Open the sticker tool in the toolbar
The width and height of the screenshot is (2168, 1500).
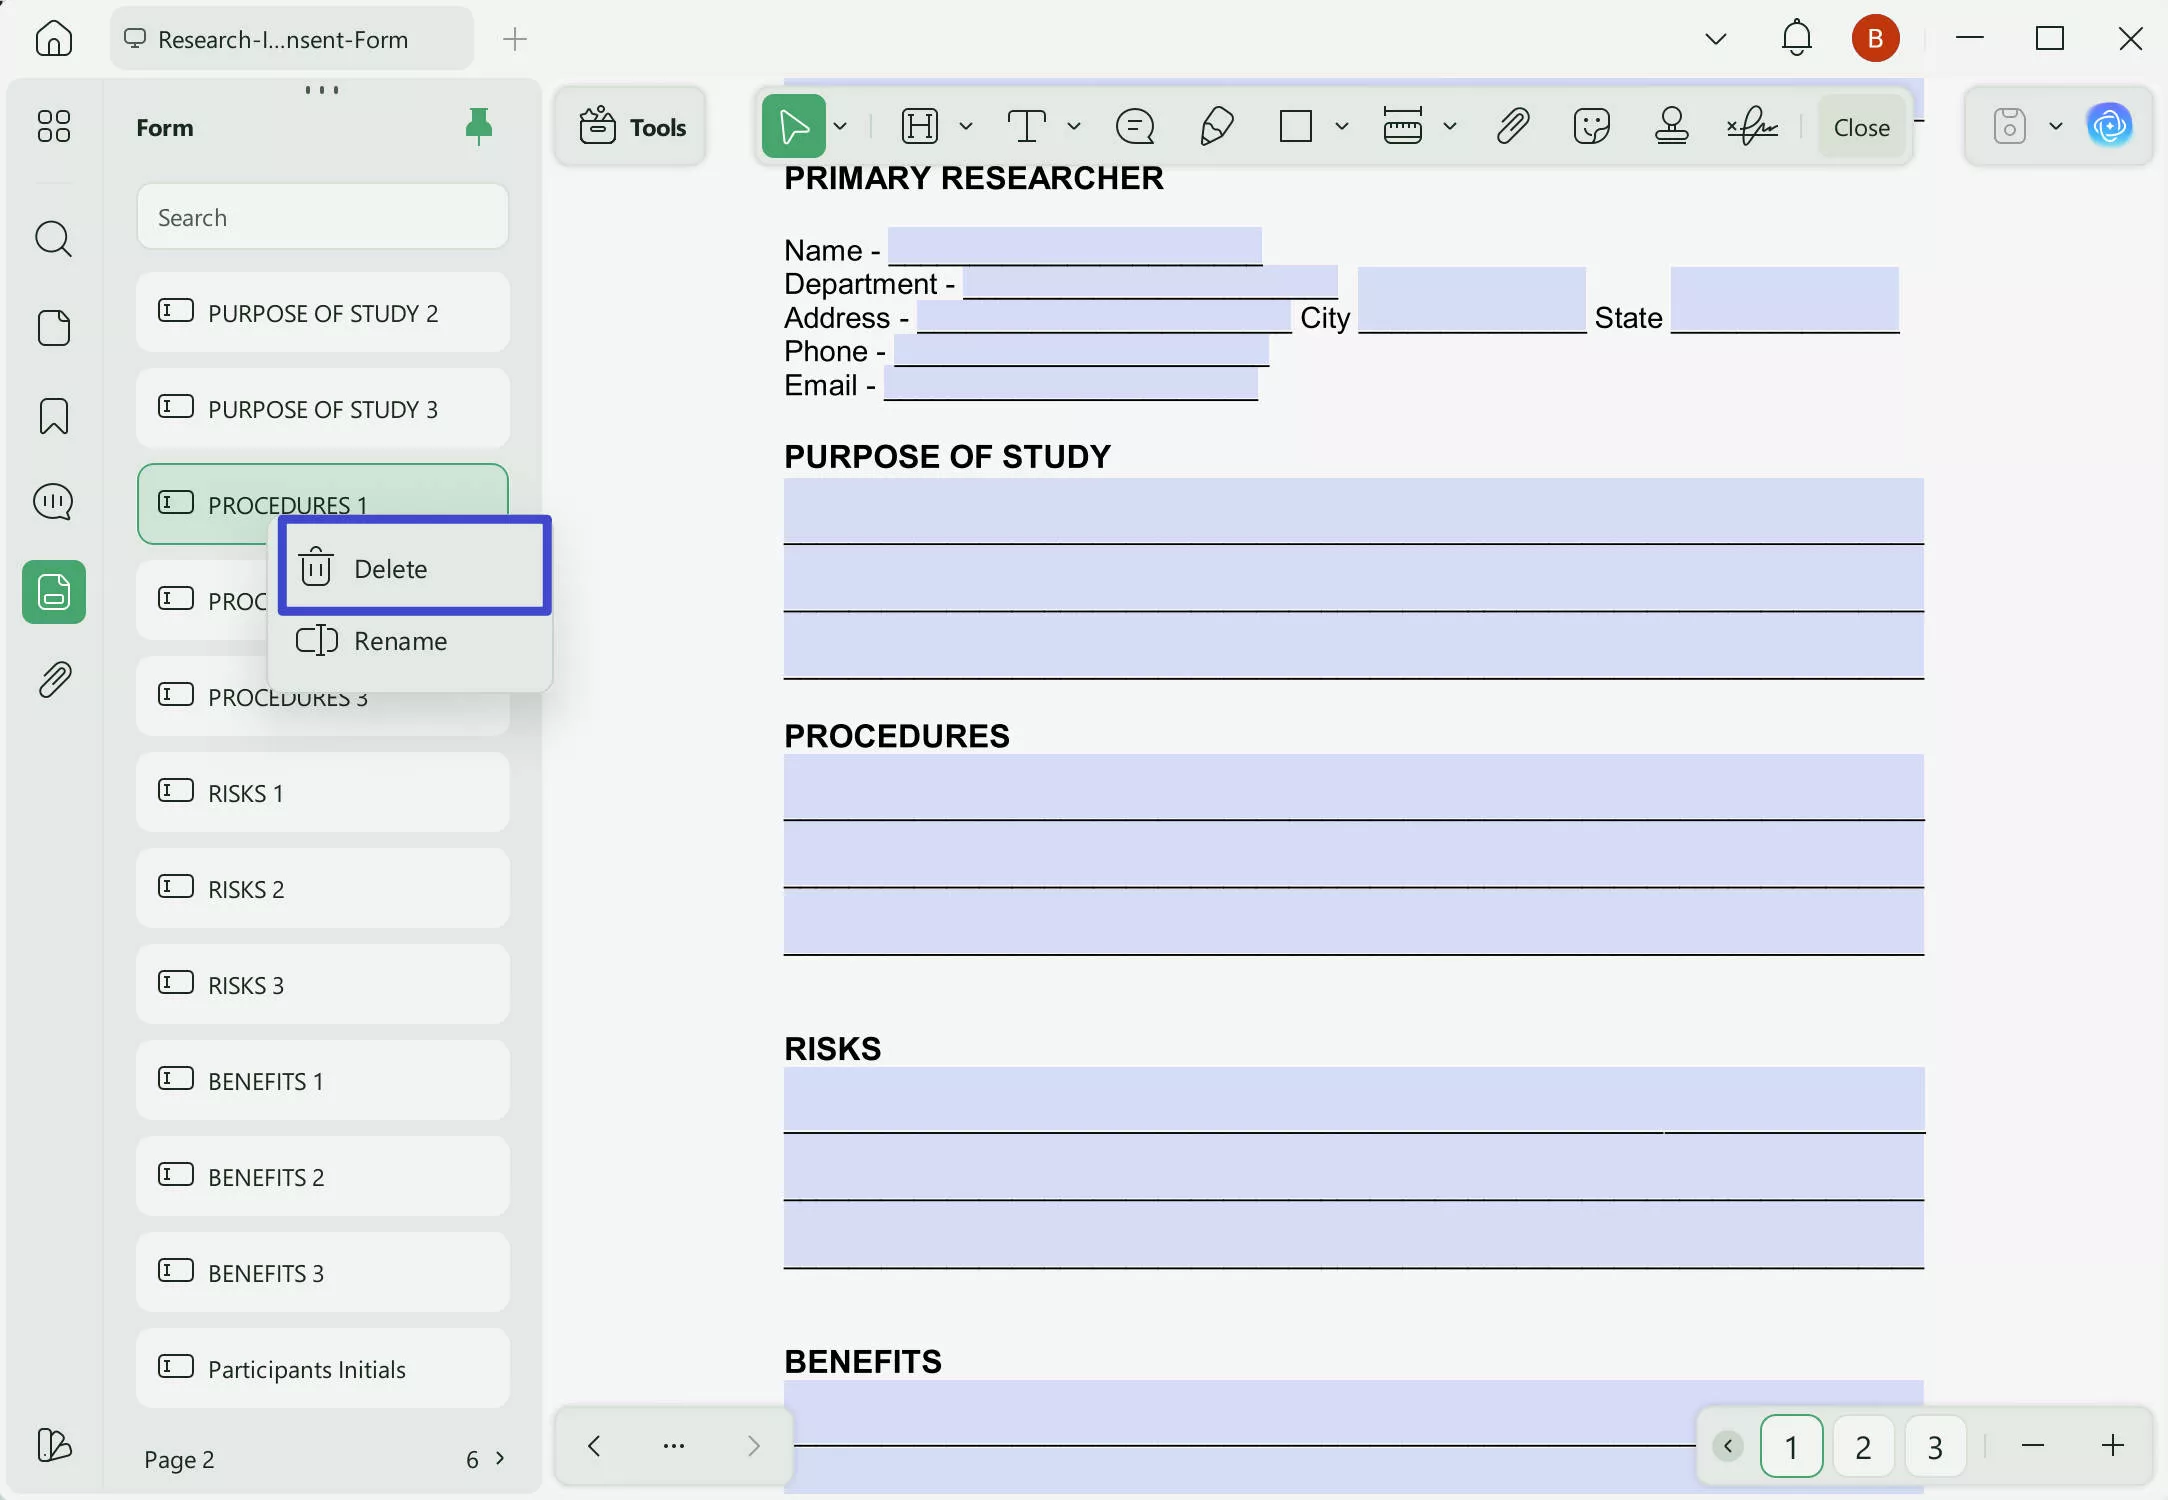tap(1591, 126)
